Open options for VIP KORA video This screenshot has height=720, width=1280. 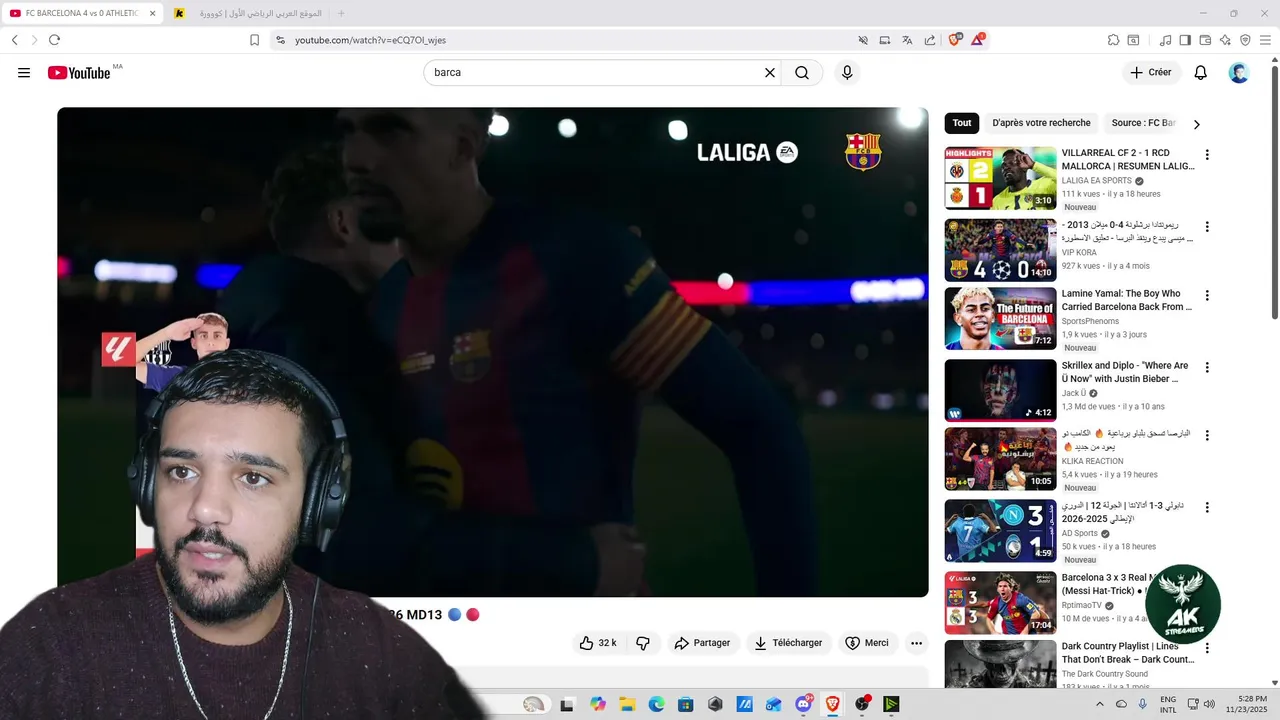click(1207, 227)
